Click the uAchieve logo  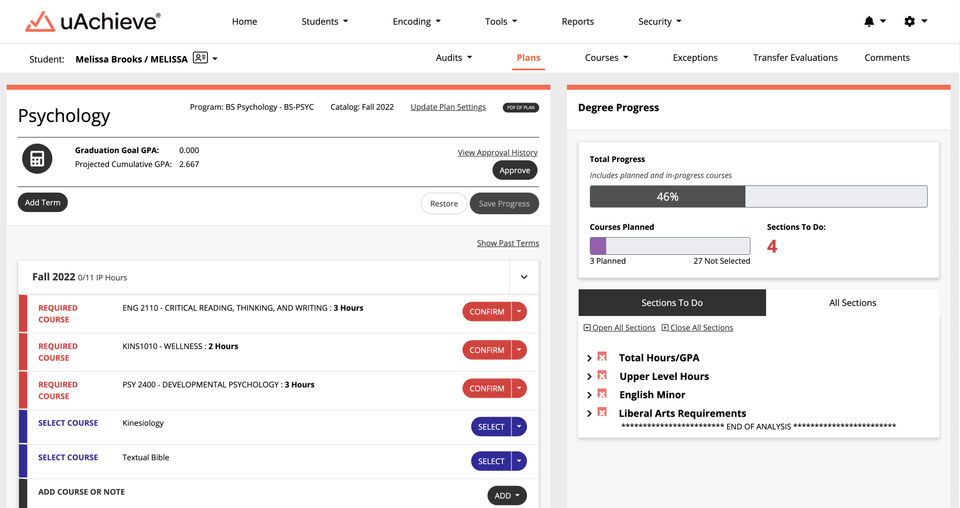[x=92, y=21]
